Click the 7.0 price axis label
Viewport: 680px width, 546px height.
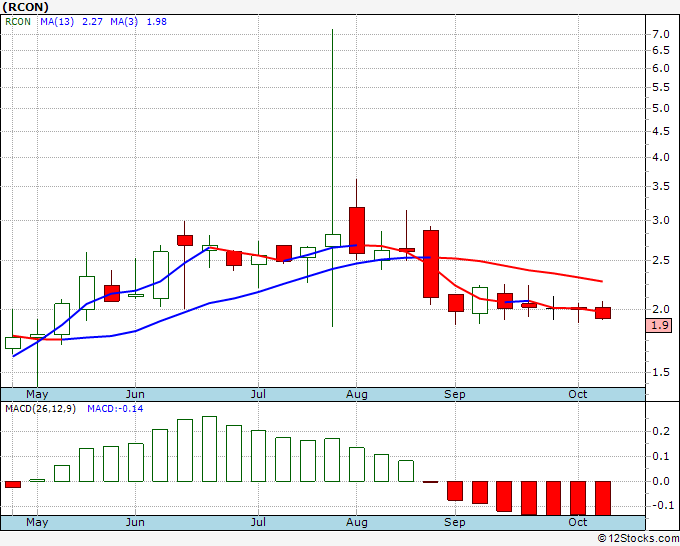[660, 34]
